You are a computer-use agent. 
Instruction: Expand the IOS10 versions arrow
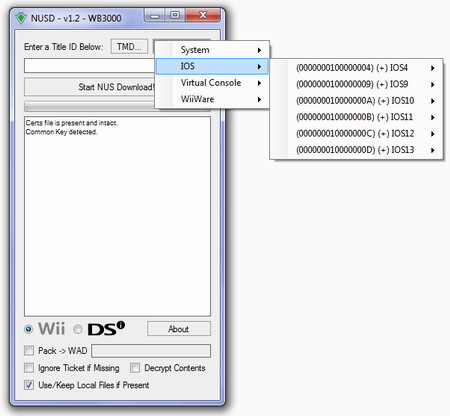pos(433,101)
